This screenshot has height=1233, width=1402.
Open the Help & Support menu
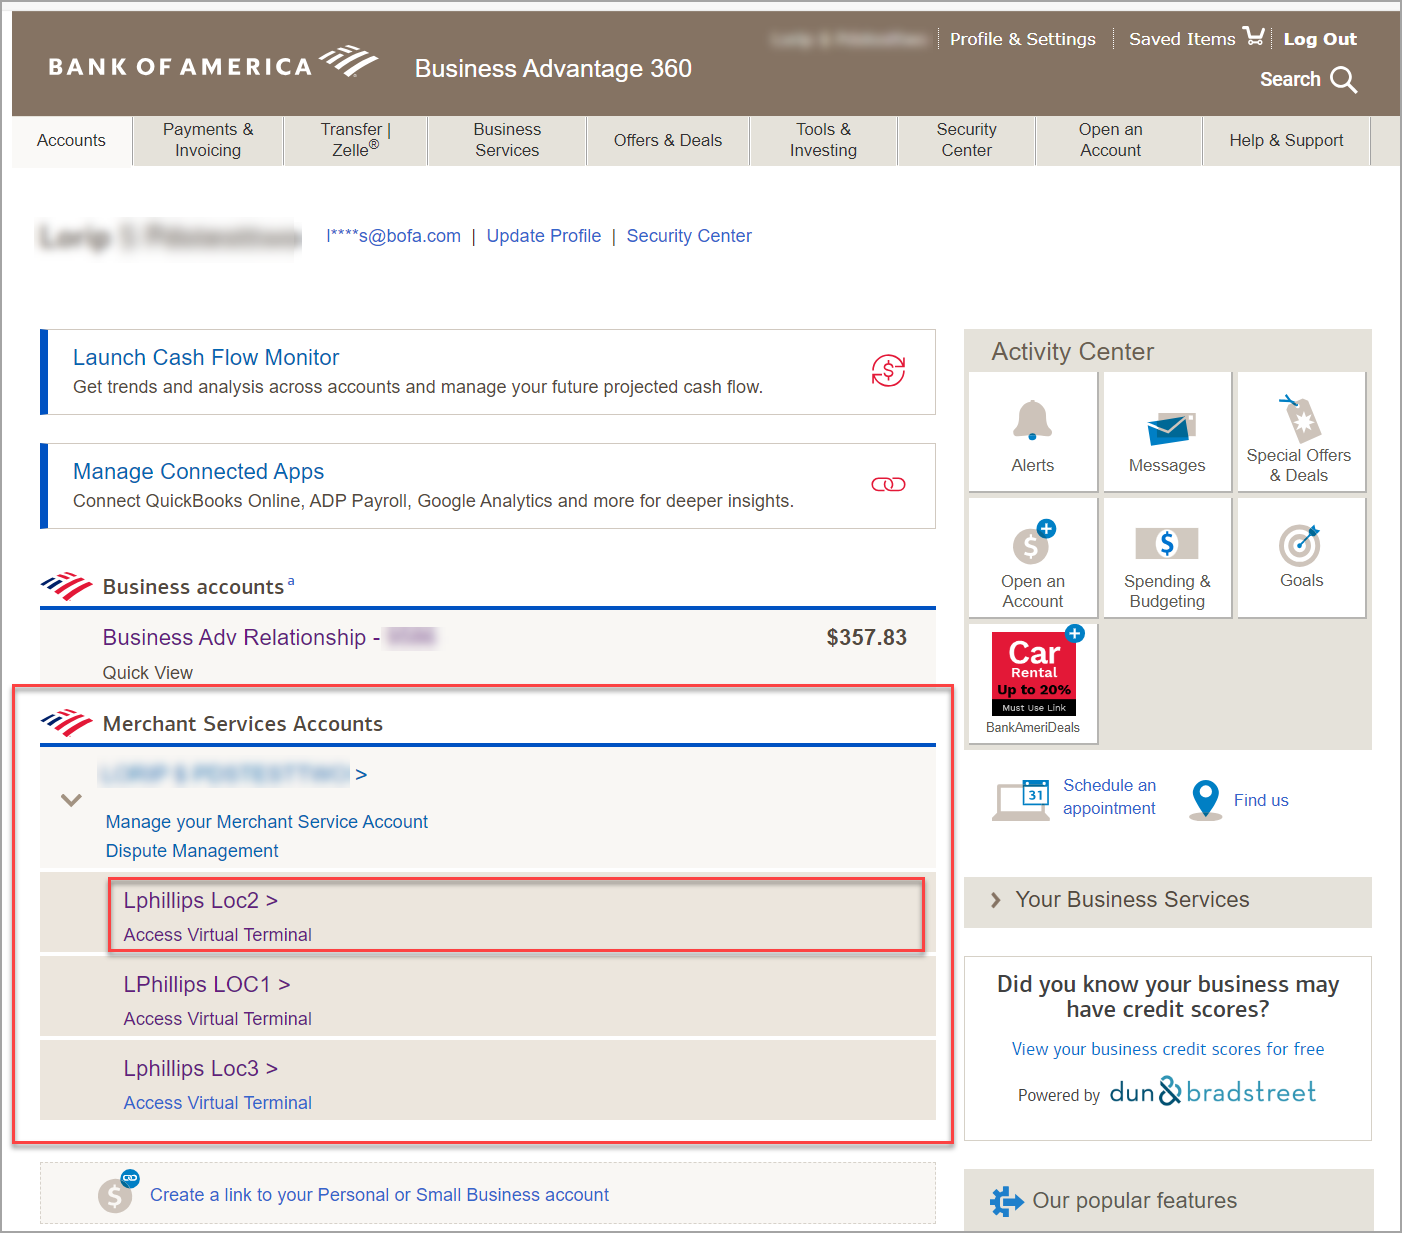click(1286, 141)
